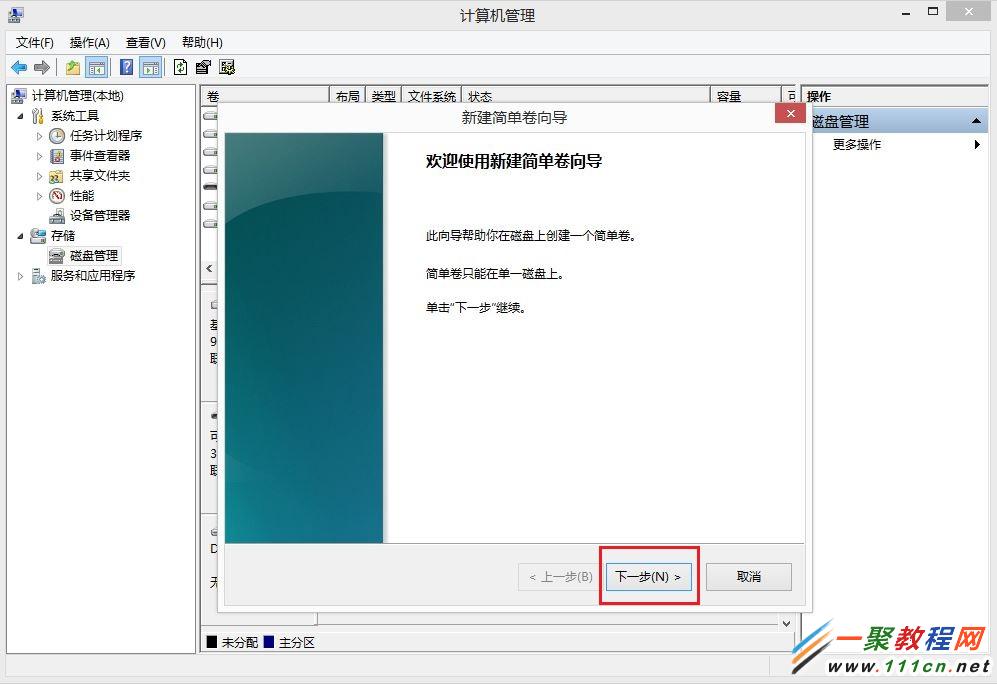Click the disk view scroll down arrow
The height and width of the screenshot is (684, 997).
coord(787,624)
